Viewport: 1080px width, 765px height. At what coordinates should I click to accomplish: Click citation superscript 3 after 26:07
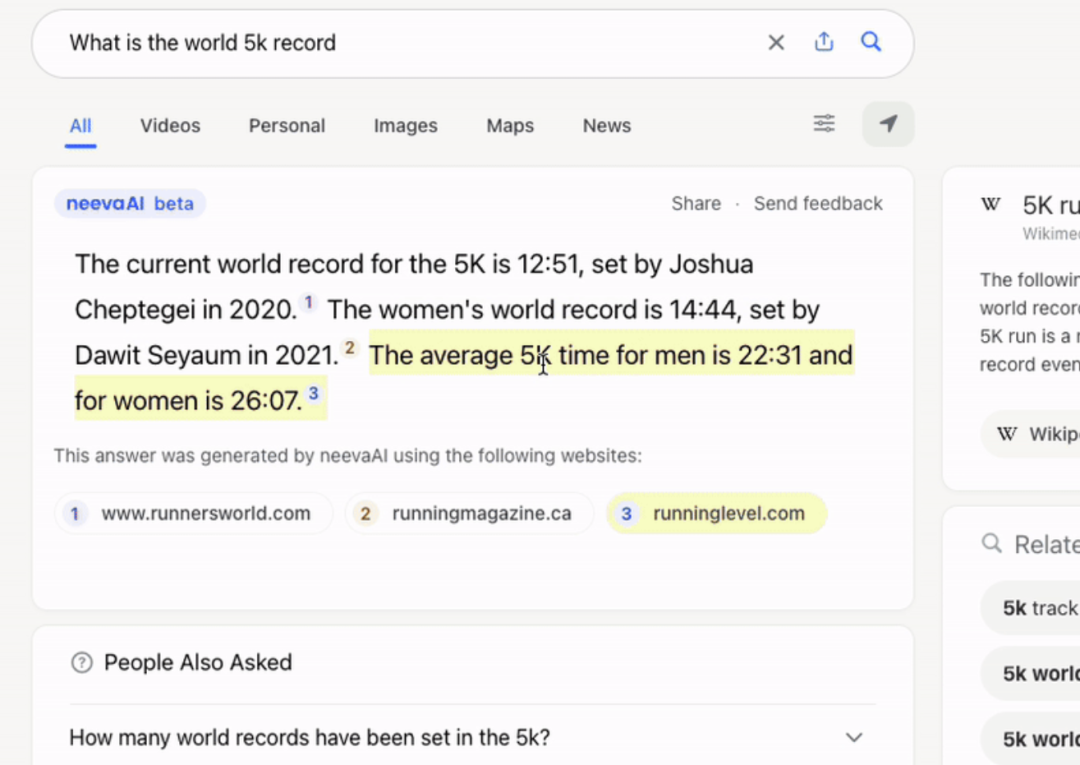313,393
